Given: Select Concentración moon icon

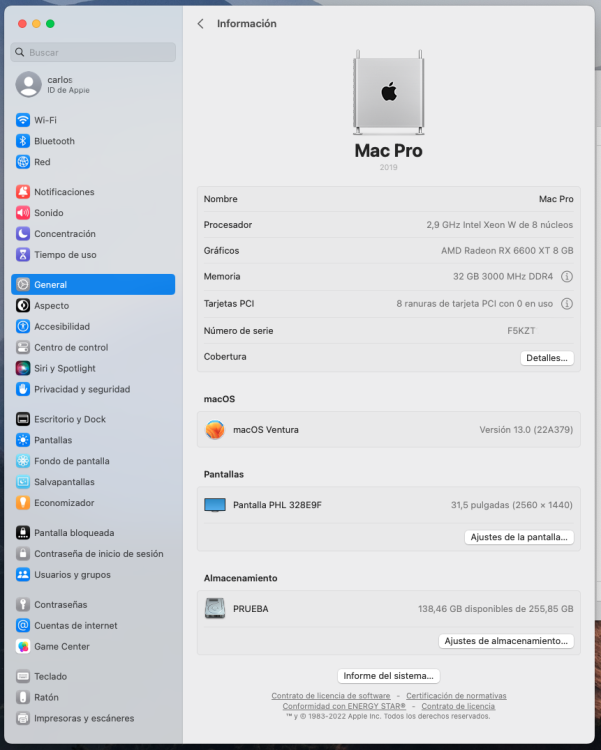Looking at the screenshot, I should (x=22, y=233).
